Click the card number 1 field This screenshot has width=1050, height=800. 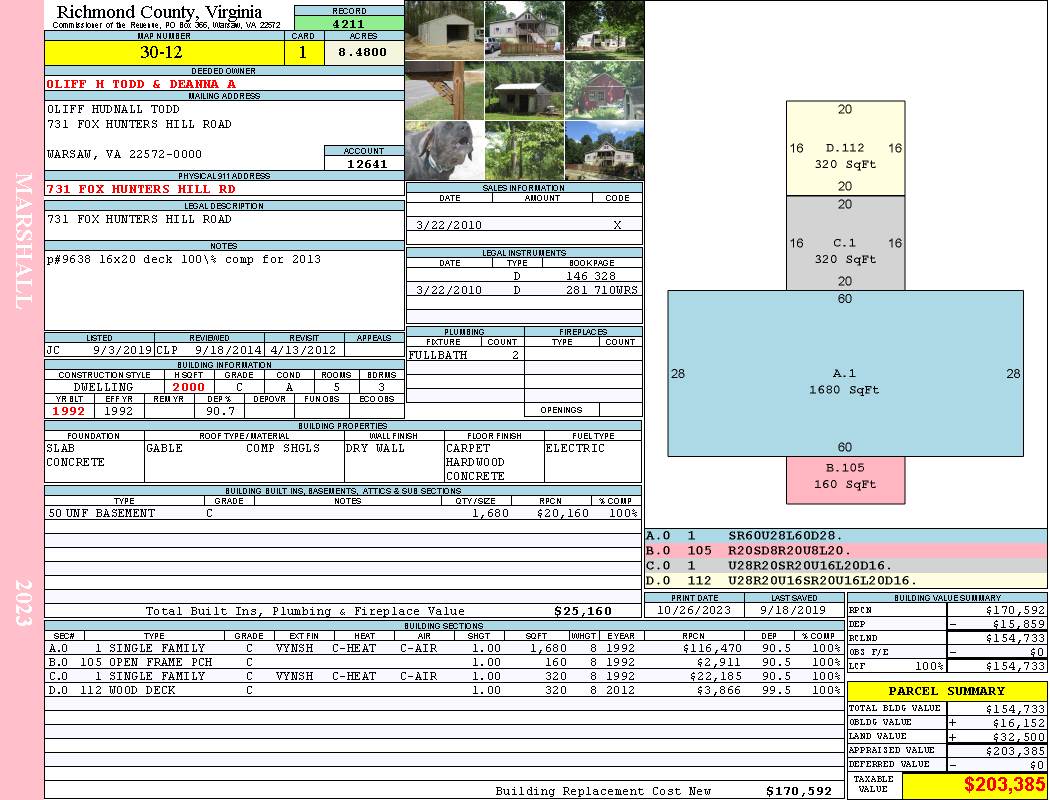tap(303, 52)
